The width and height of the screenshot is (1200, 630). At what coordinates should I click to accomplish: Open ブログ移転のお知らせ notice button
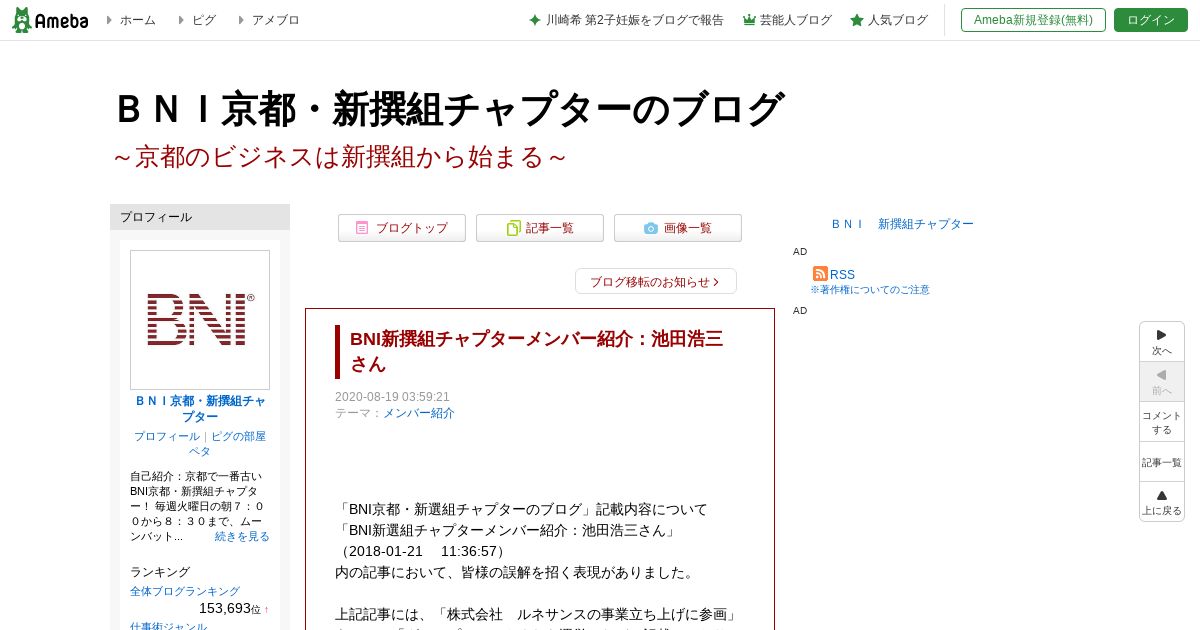pos(656,281)
